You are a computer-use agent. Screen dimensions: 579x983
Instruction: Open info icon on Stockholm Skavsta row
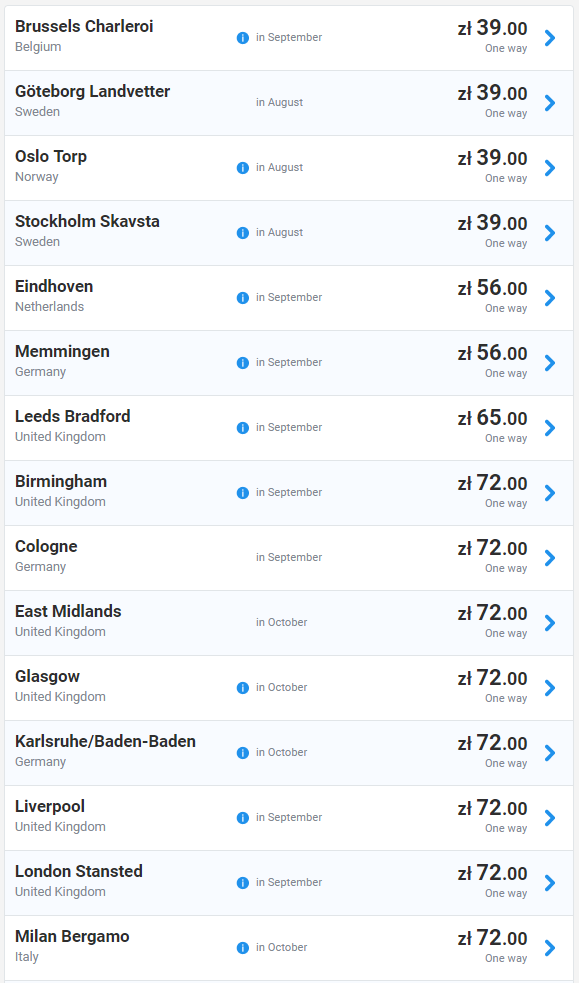[x=243, y=233]
